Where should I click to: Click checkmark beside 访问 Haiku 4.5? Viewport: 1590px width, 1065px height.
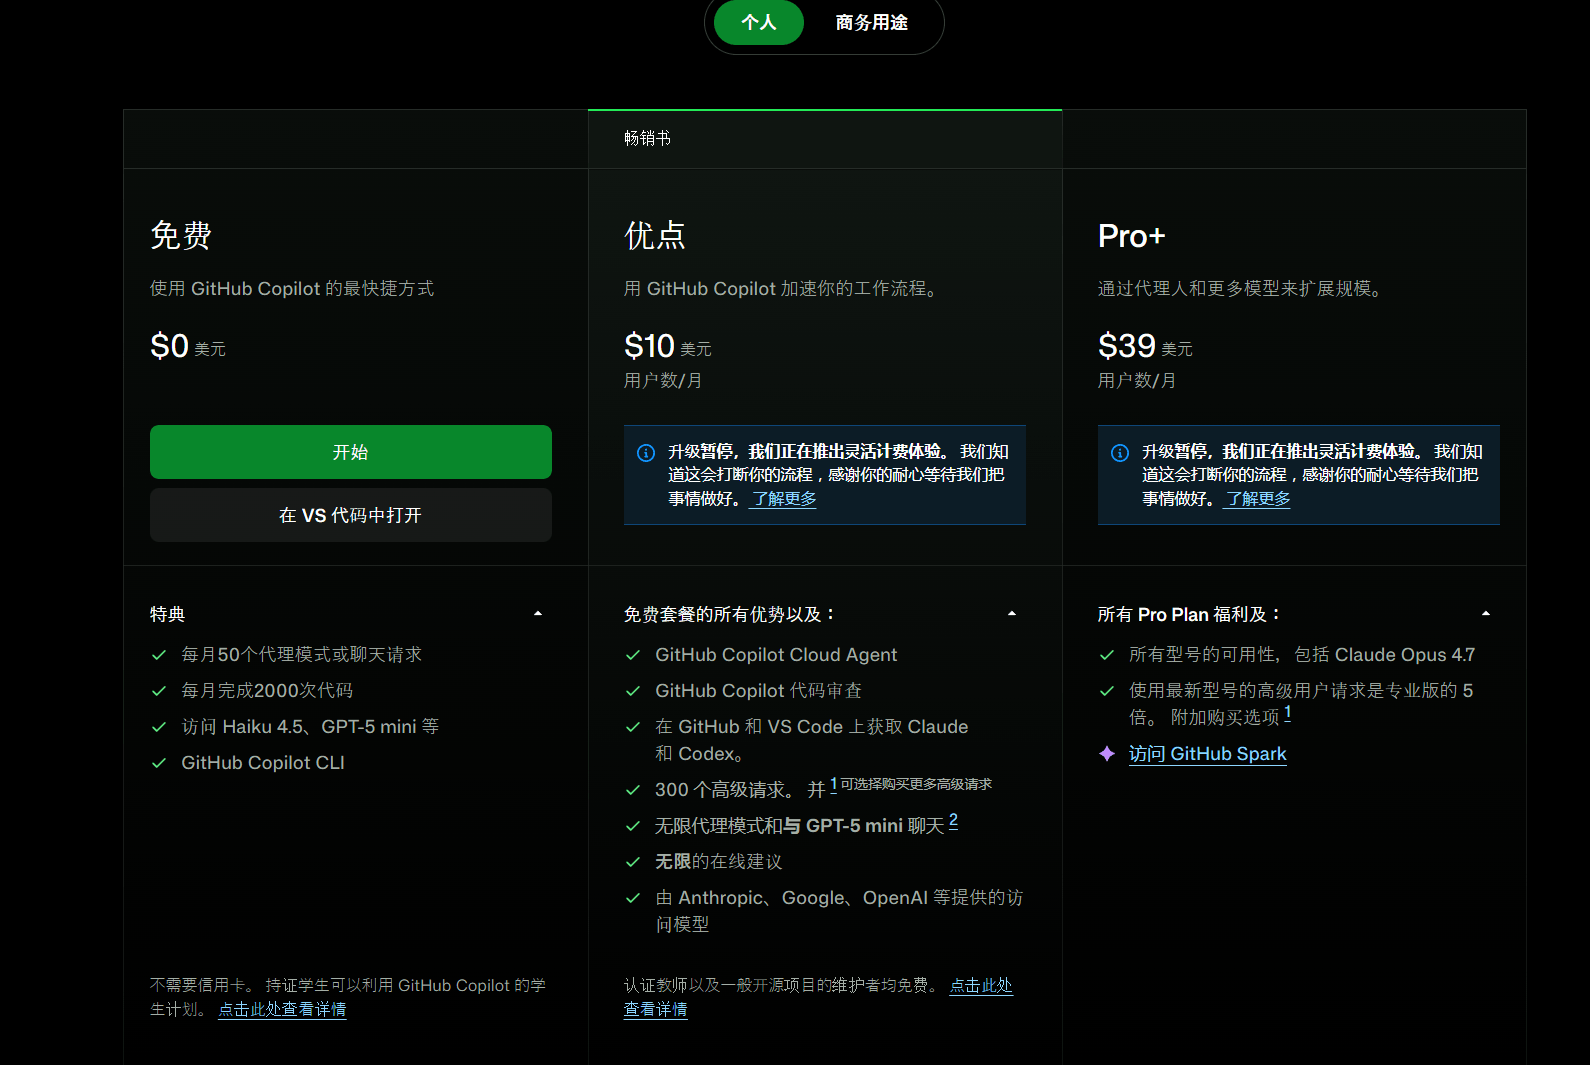[158, 727]
